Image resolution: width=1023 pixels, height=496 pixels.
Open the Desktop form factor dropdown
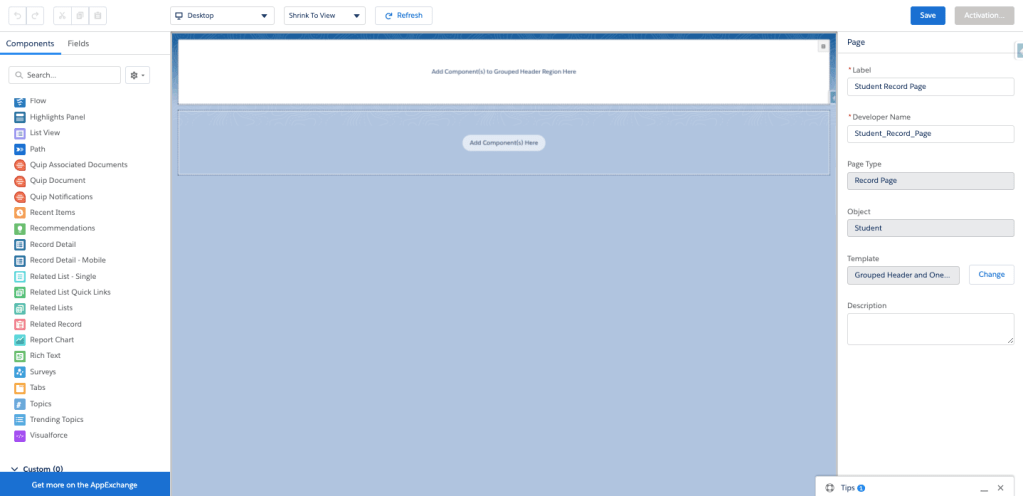(222, 16)
